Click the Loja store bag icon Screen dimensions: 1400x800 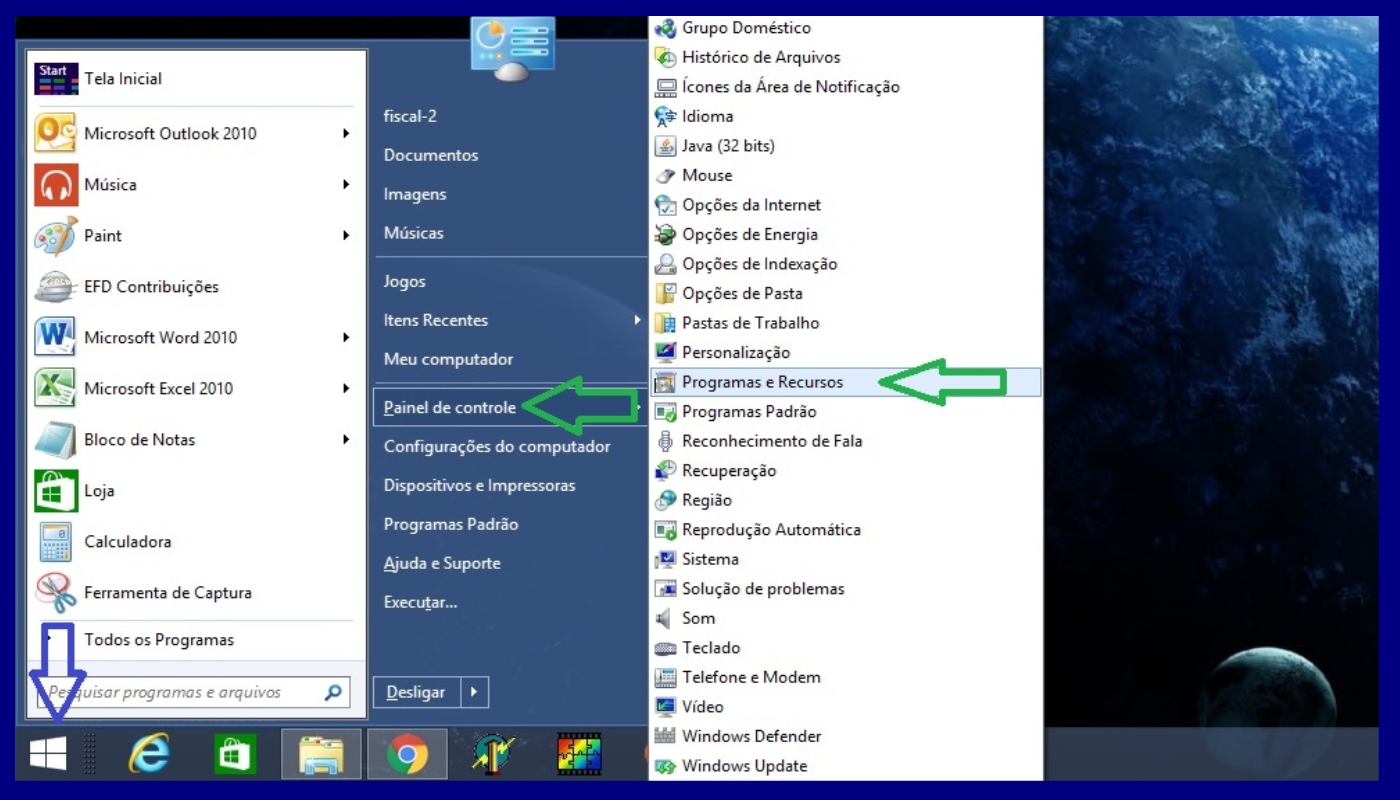(x=56, y=490)
